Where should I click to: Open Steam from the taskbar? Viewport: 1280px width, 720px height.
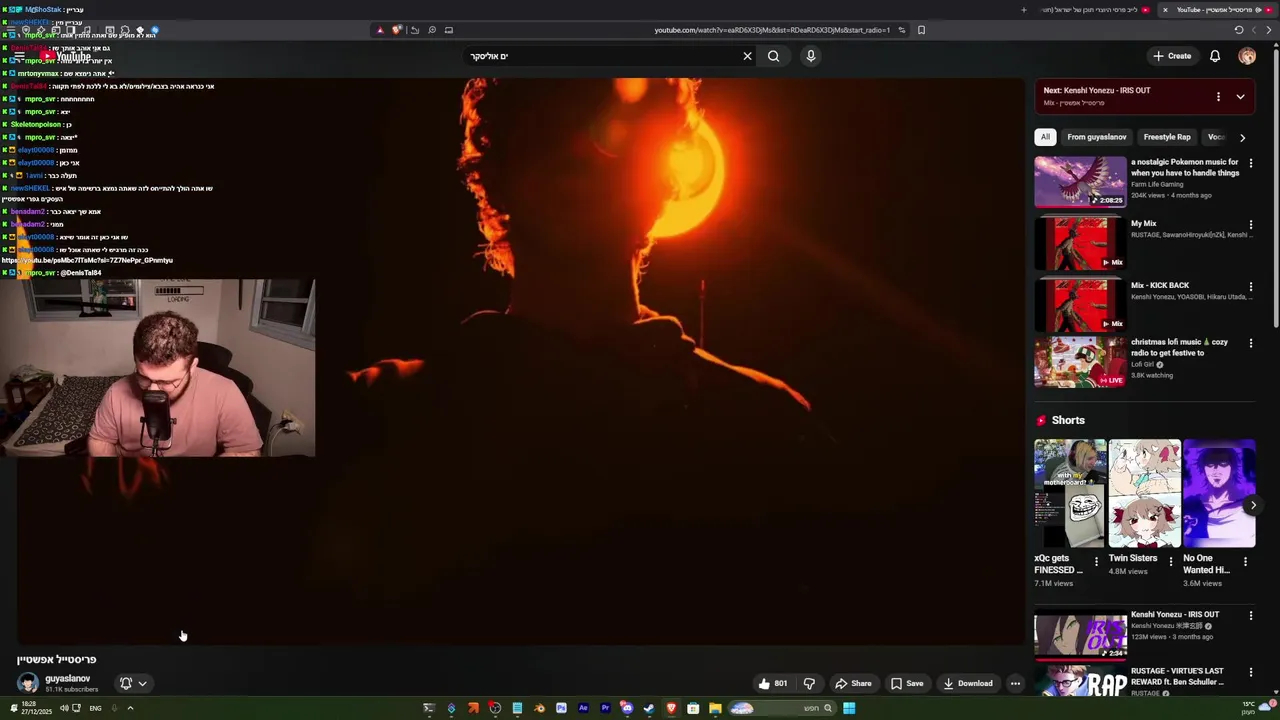click(x=649, y=708)
